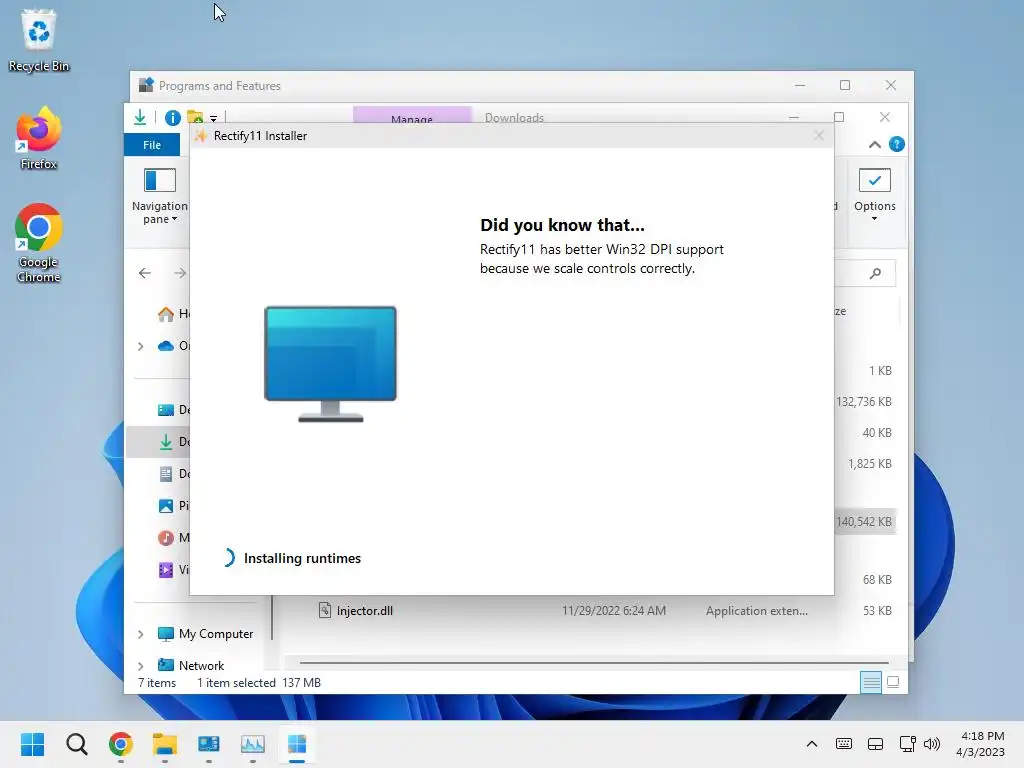Open the File tab in the Explorer ribbon
Image resolution: width=1024 pixels, height=768 pixels.
click(x=152, y=145)
